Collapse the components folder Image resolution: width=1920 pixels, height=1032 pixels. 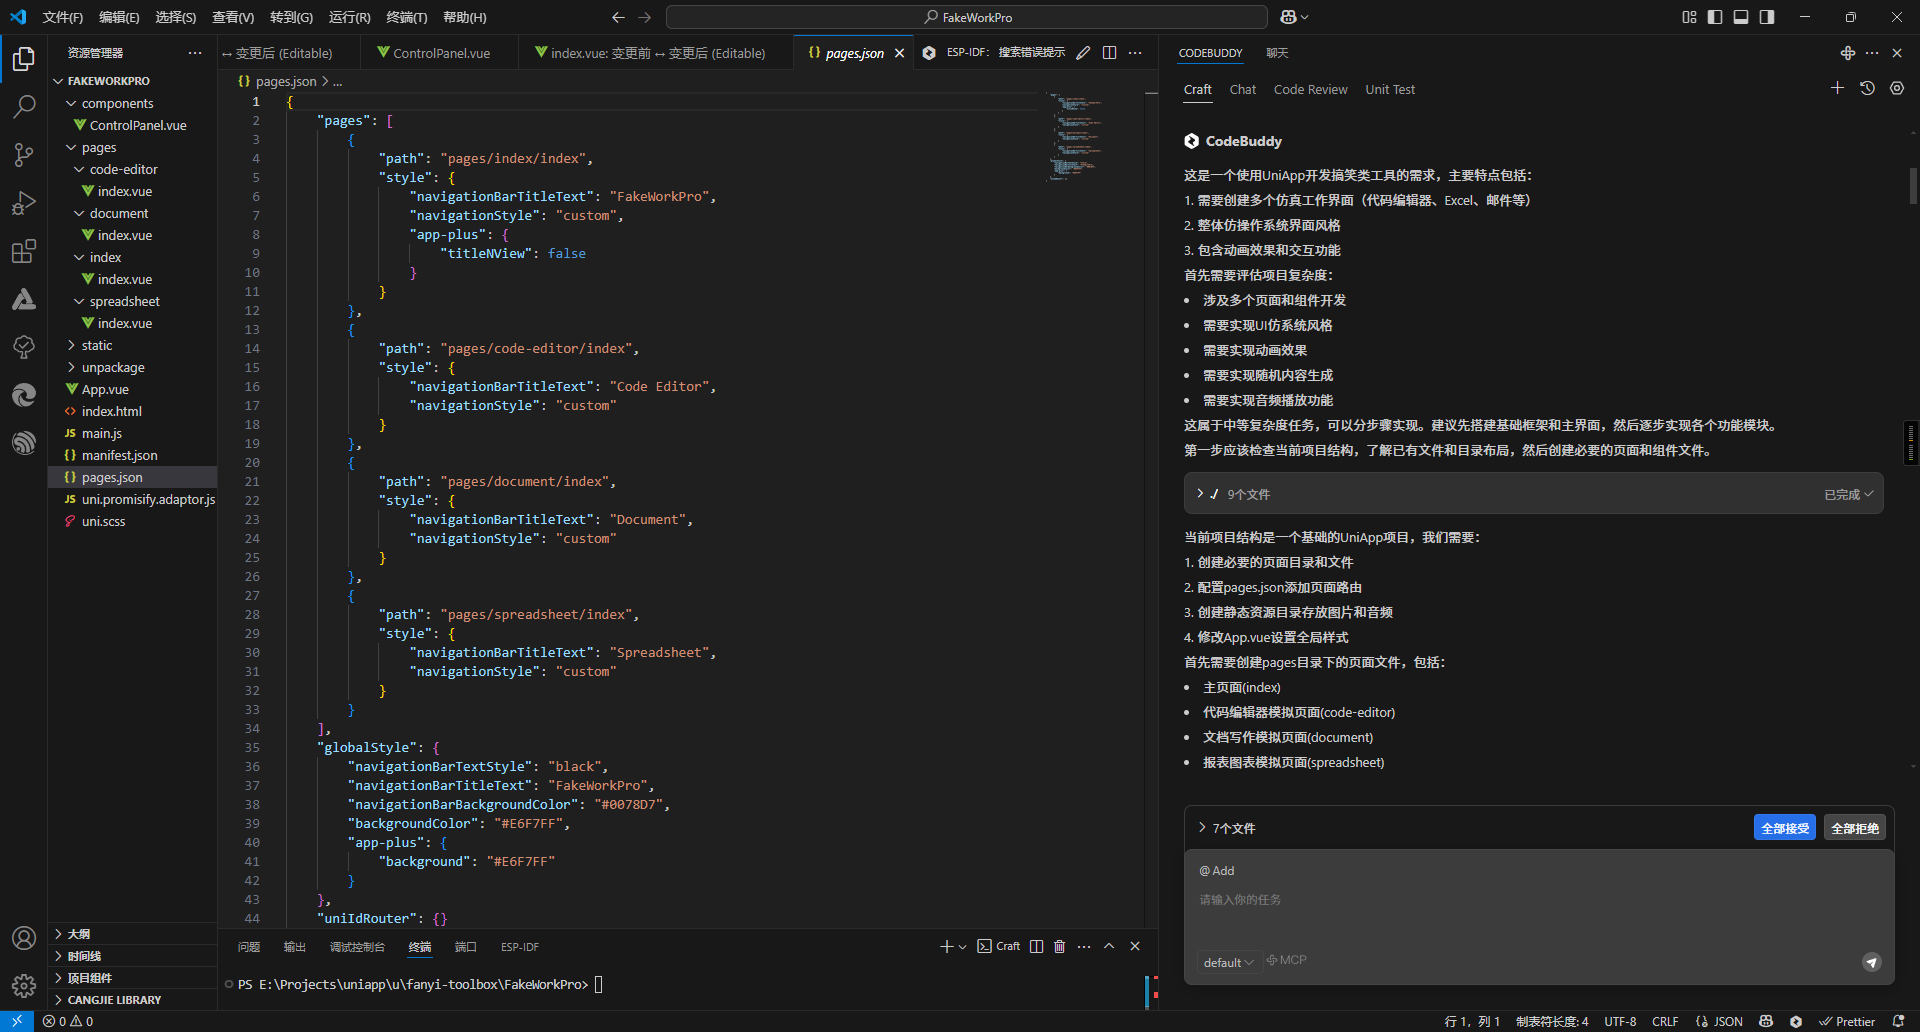(71, 103)
